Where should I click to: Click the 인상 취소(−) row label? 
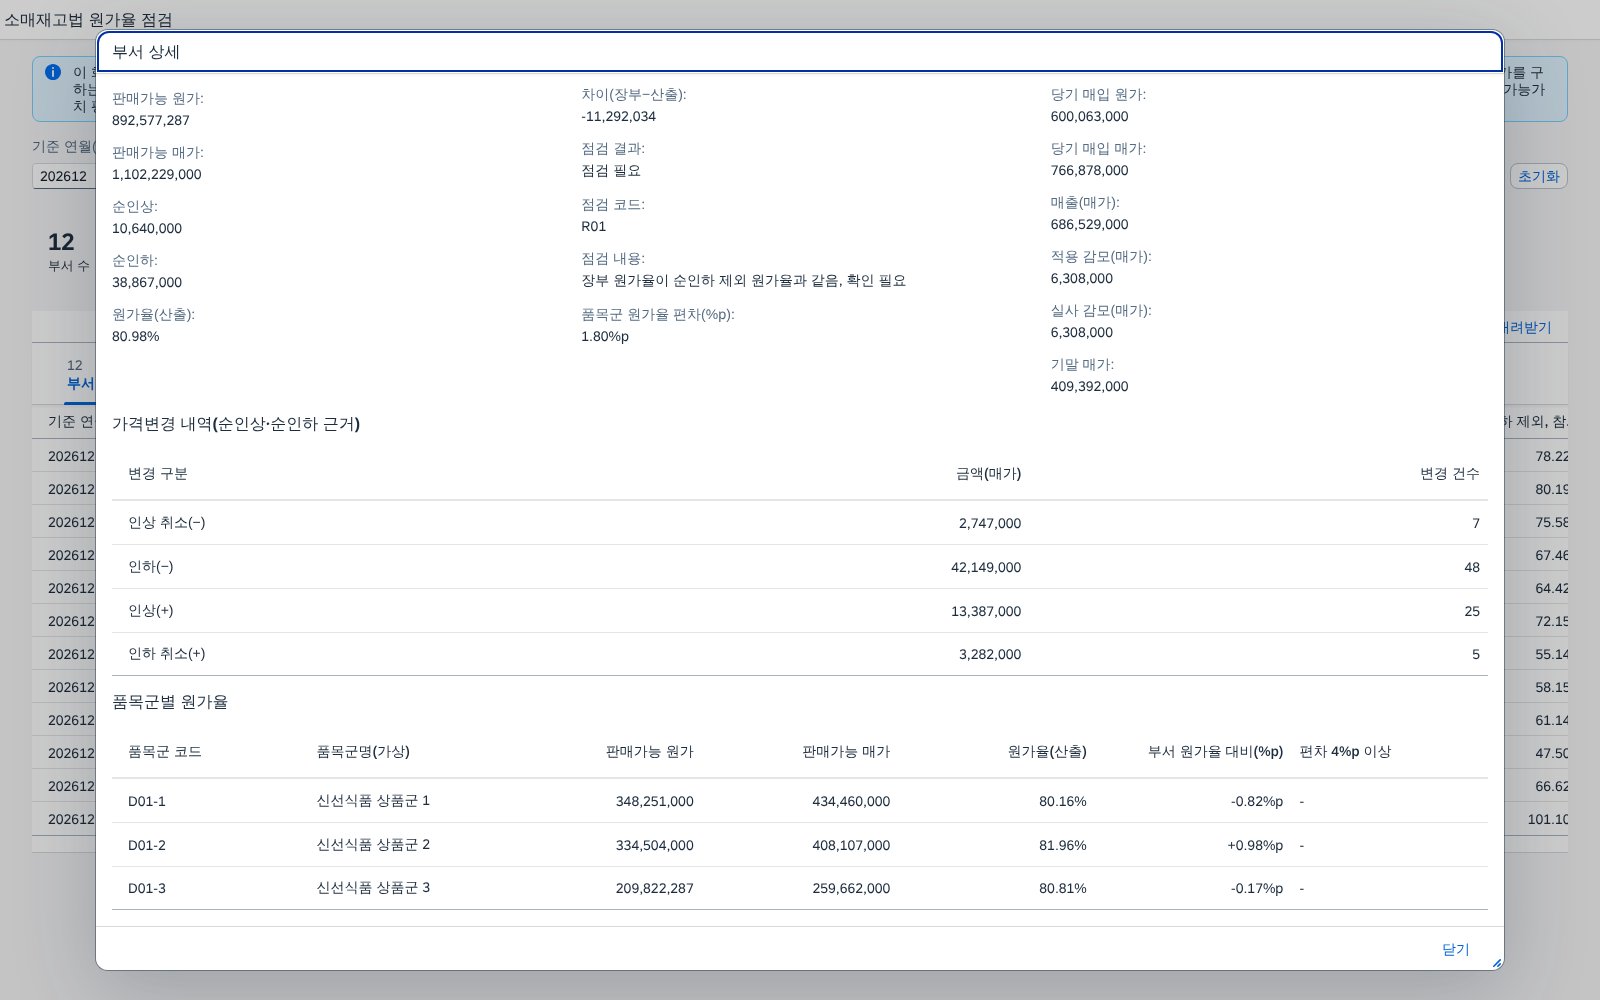[x=167, y=523]
